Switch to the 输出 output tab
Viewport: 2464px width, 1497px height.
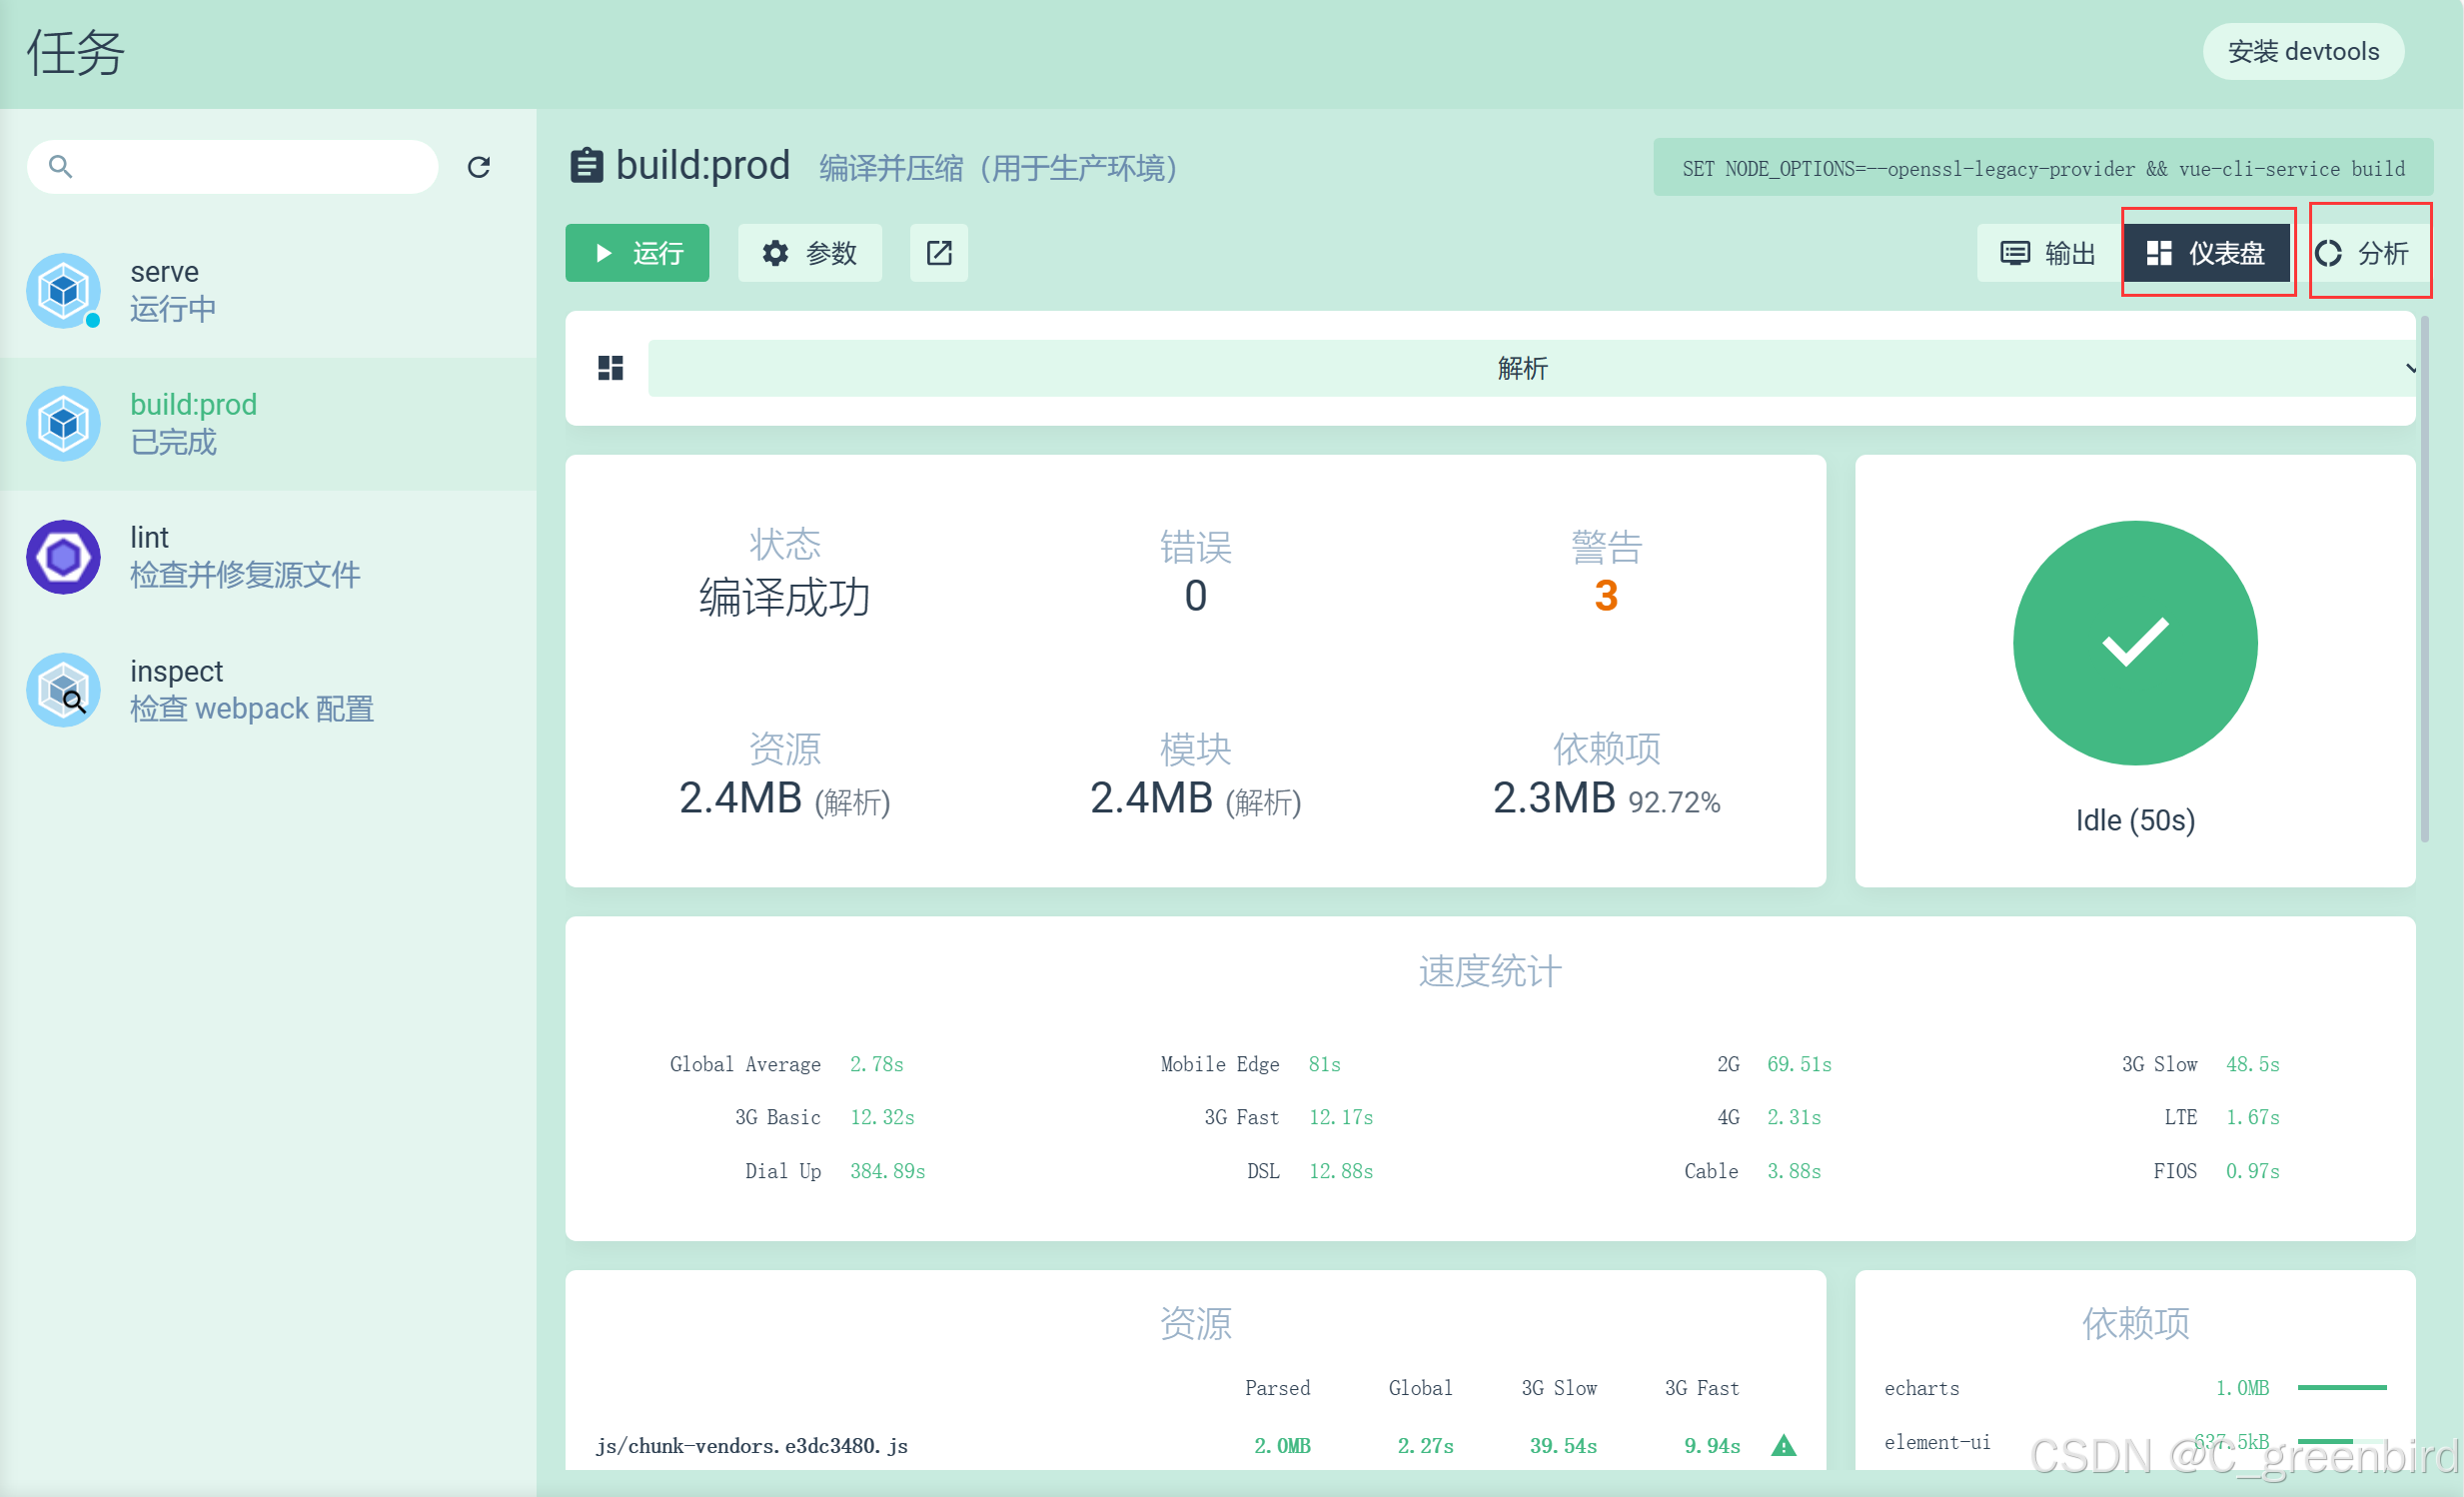coord(2049,253)
